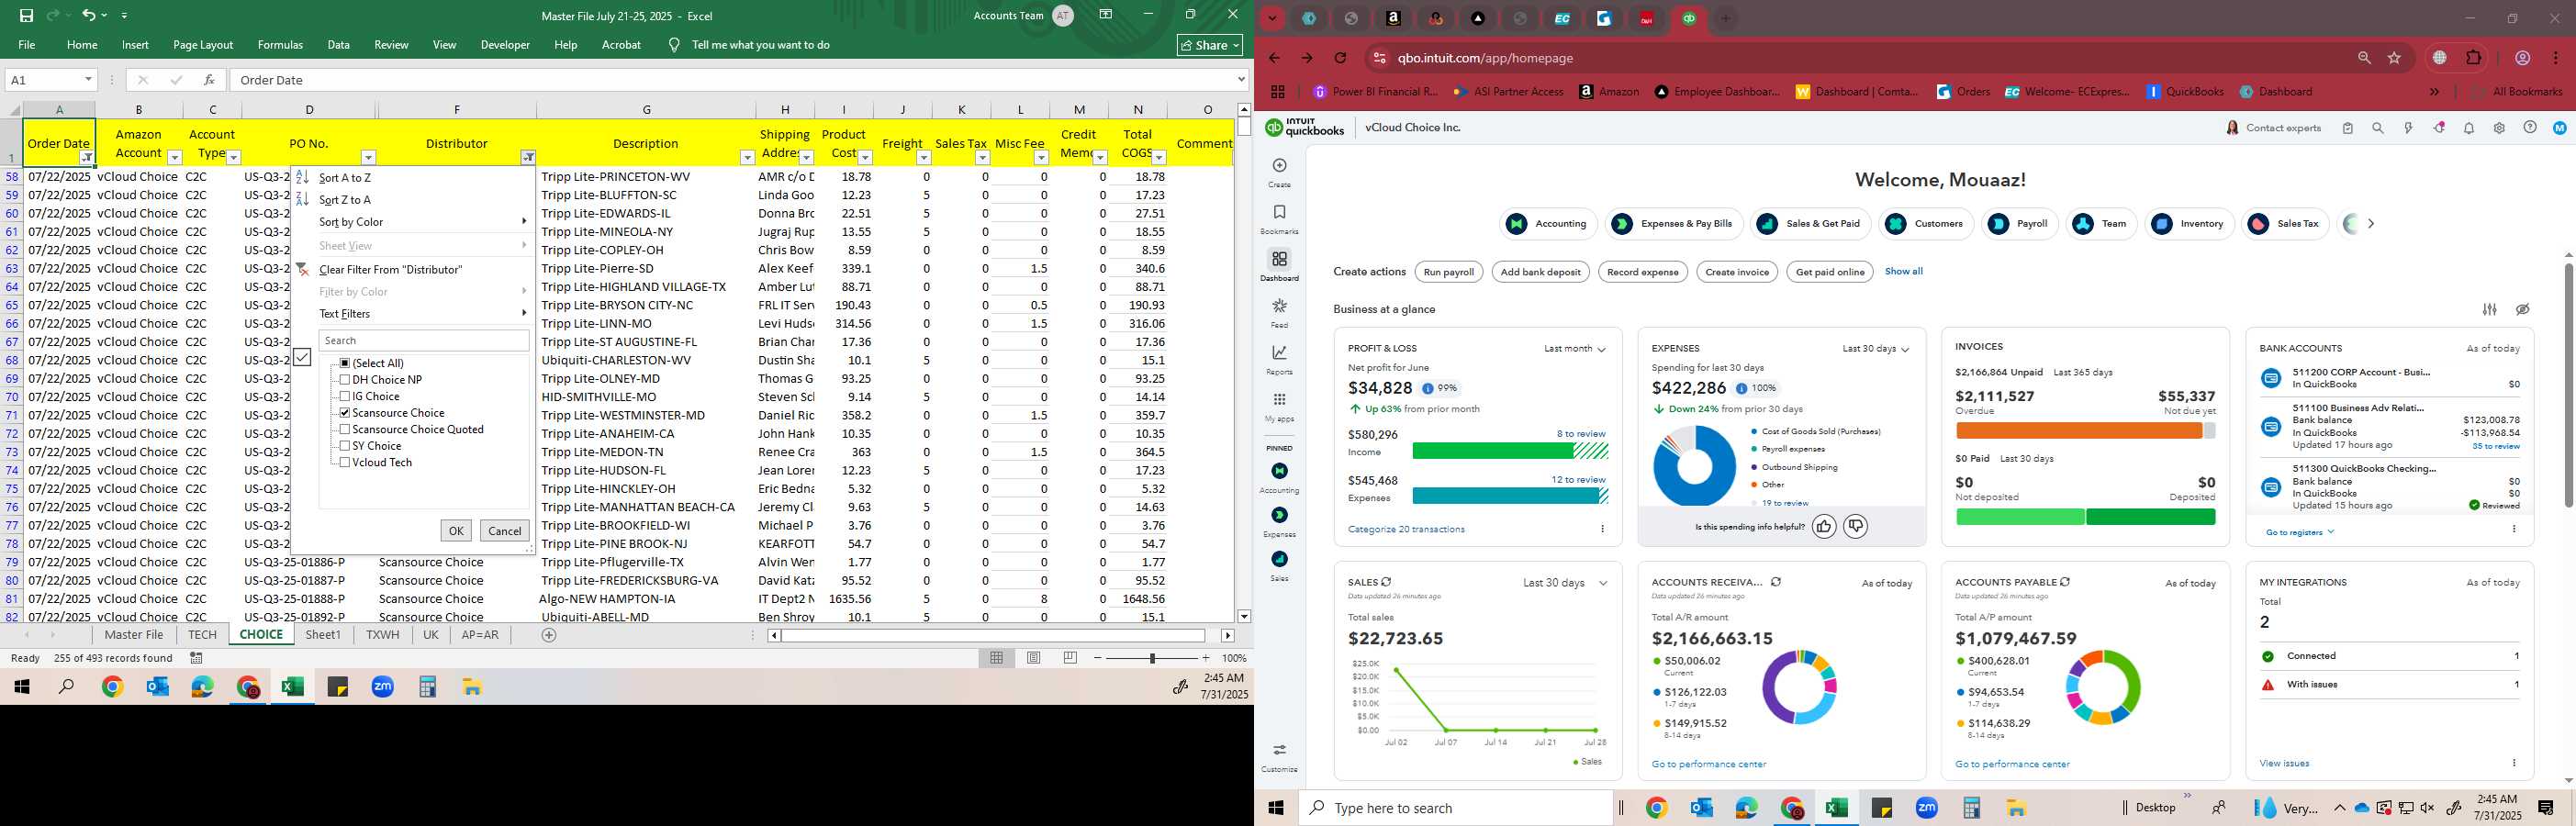Open the PO No. column filter dropdown
The height and width of the screenshot is (826, 2576).
pyautogui.click(x=368, y=158)
